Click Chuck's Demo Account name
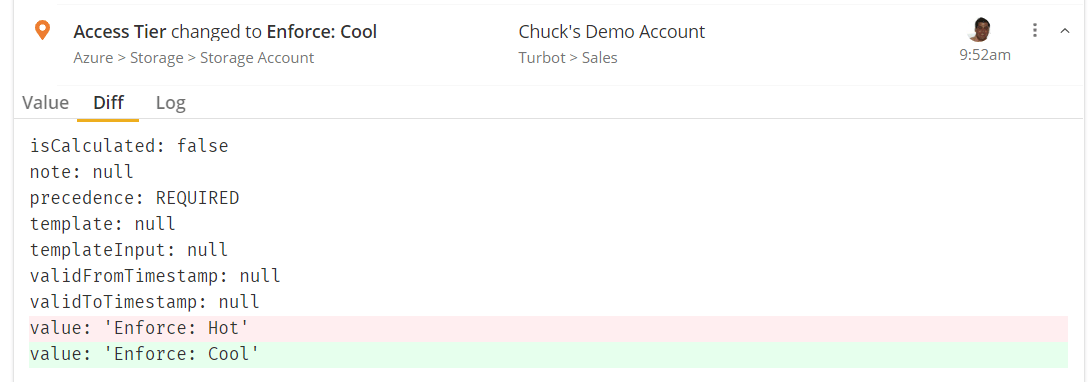1089x382 pixels. pos(612,31)
